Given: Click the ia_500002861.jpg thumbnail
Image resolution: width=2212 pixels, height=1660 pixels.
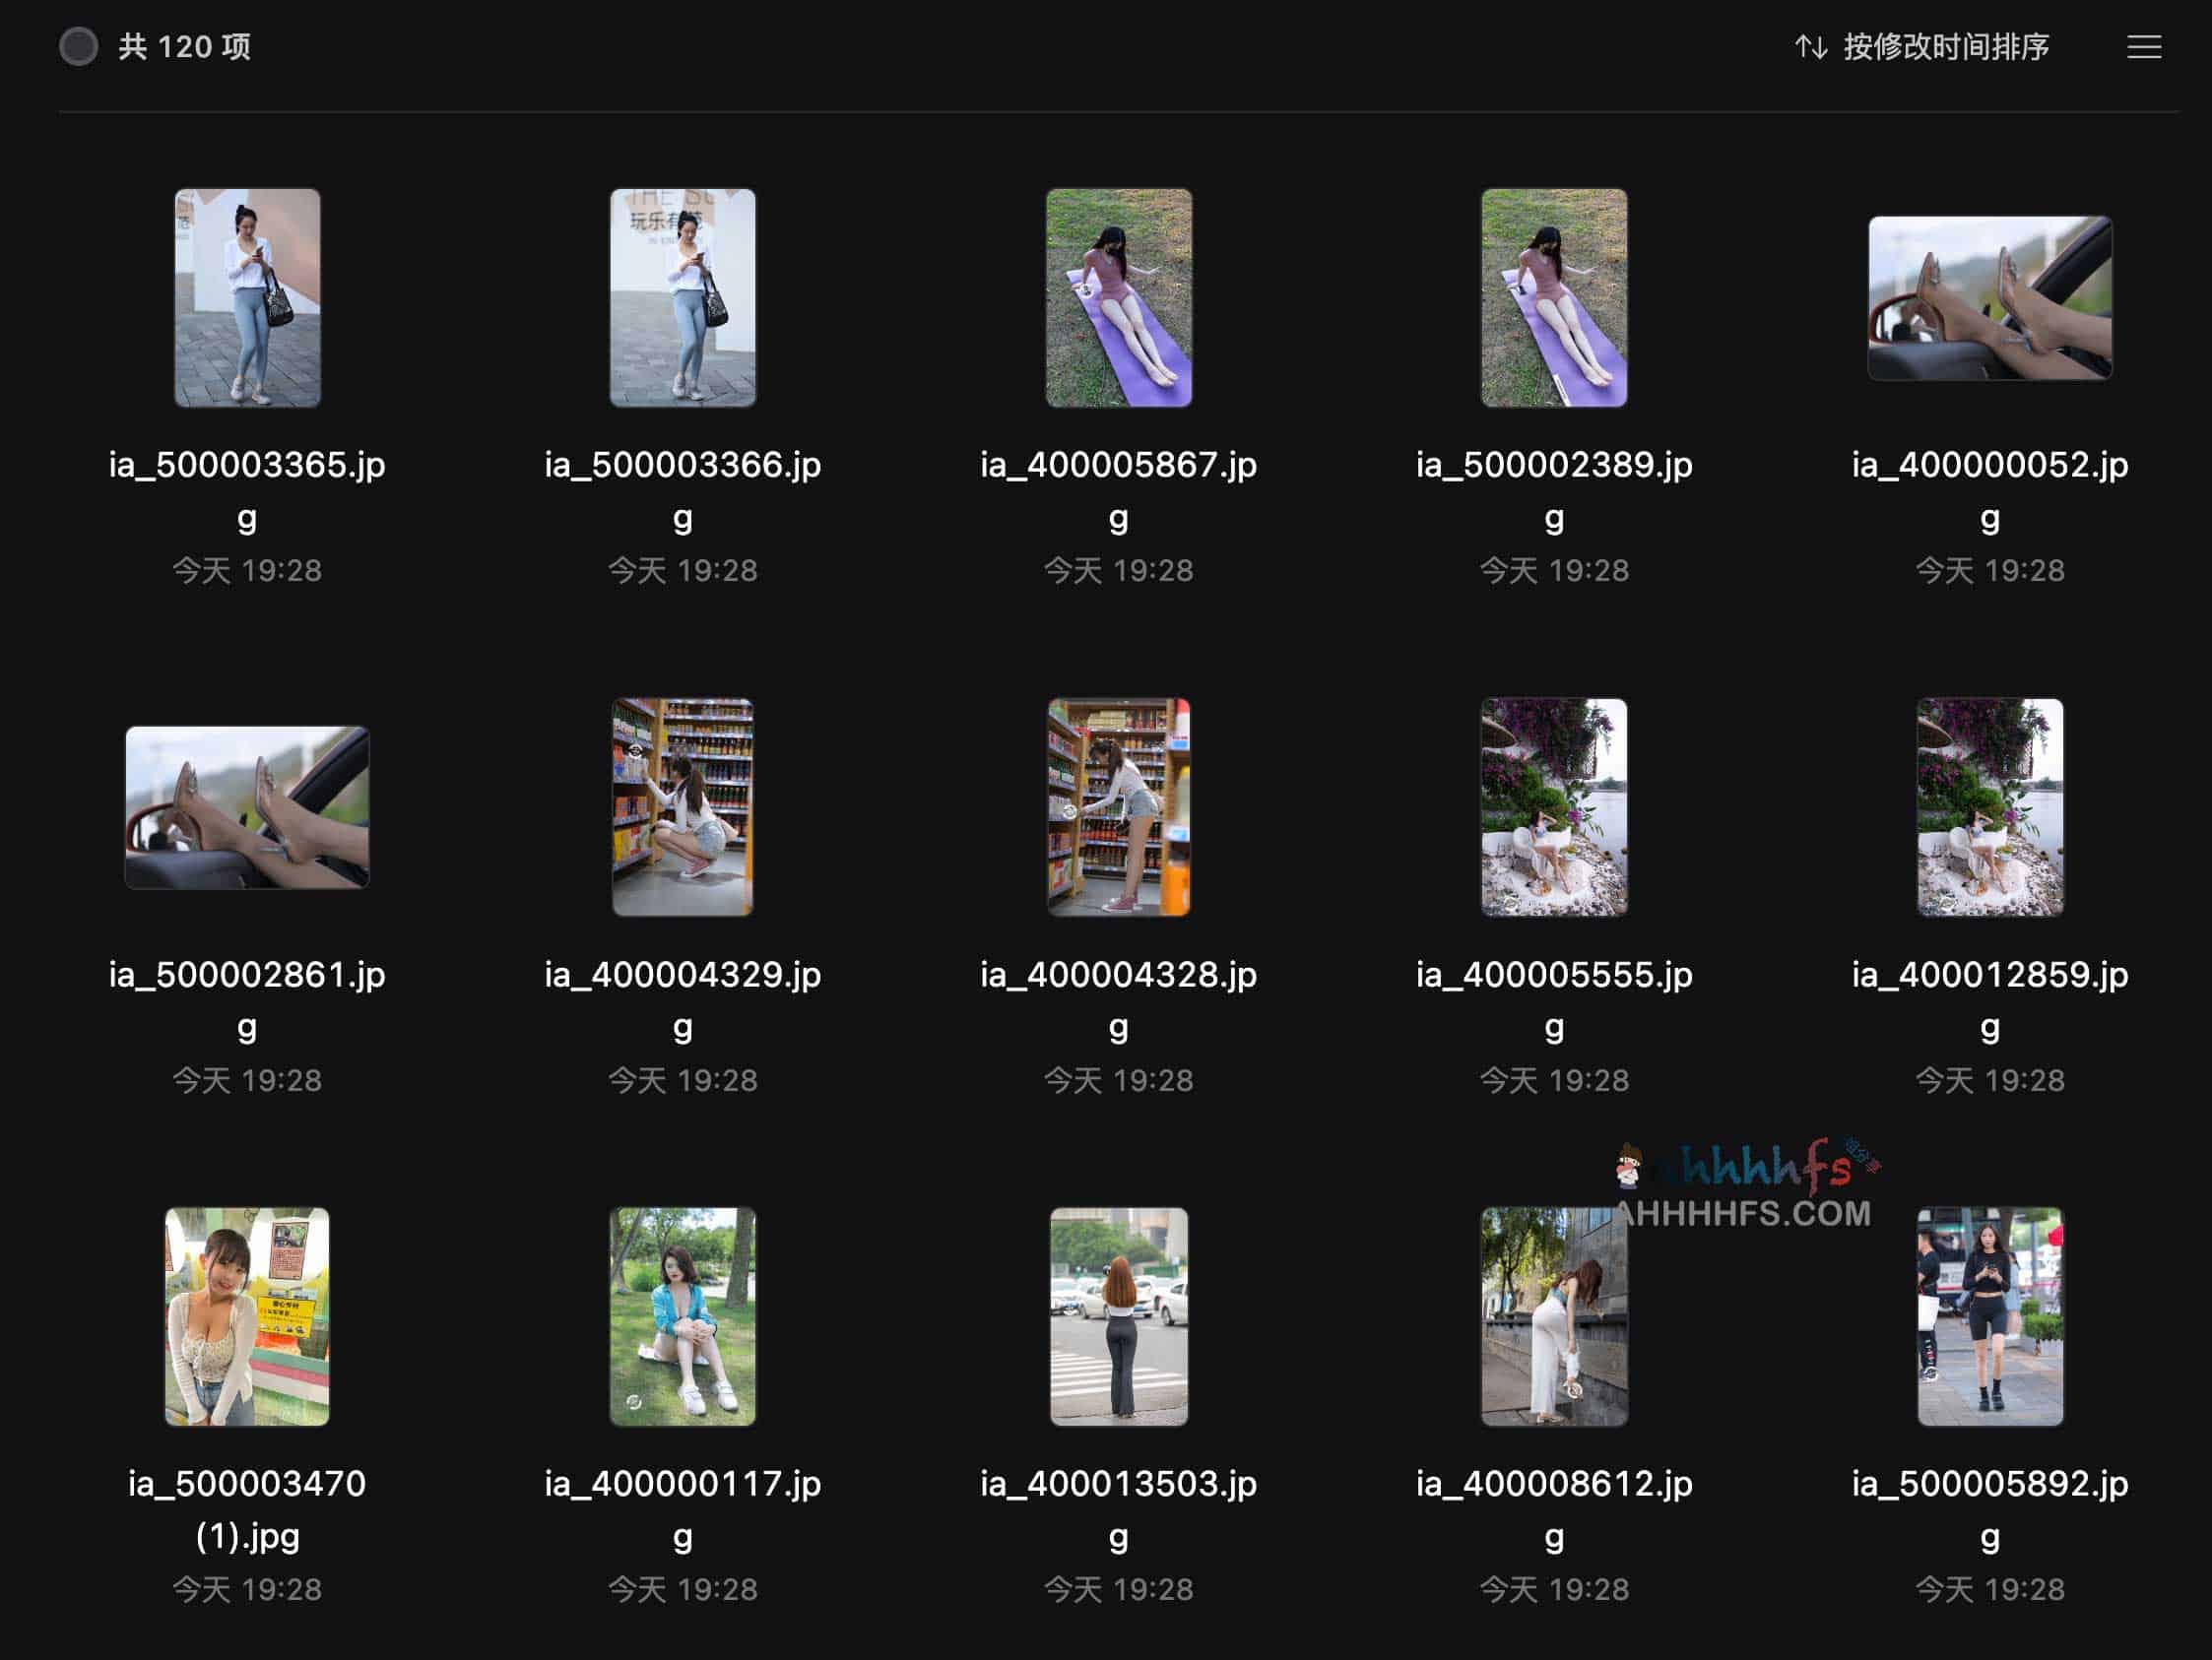Looking at the screenshot, I should tap(247, 807).
